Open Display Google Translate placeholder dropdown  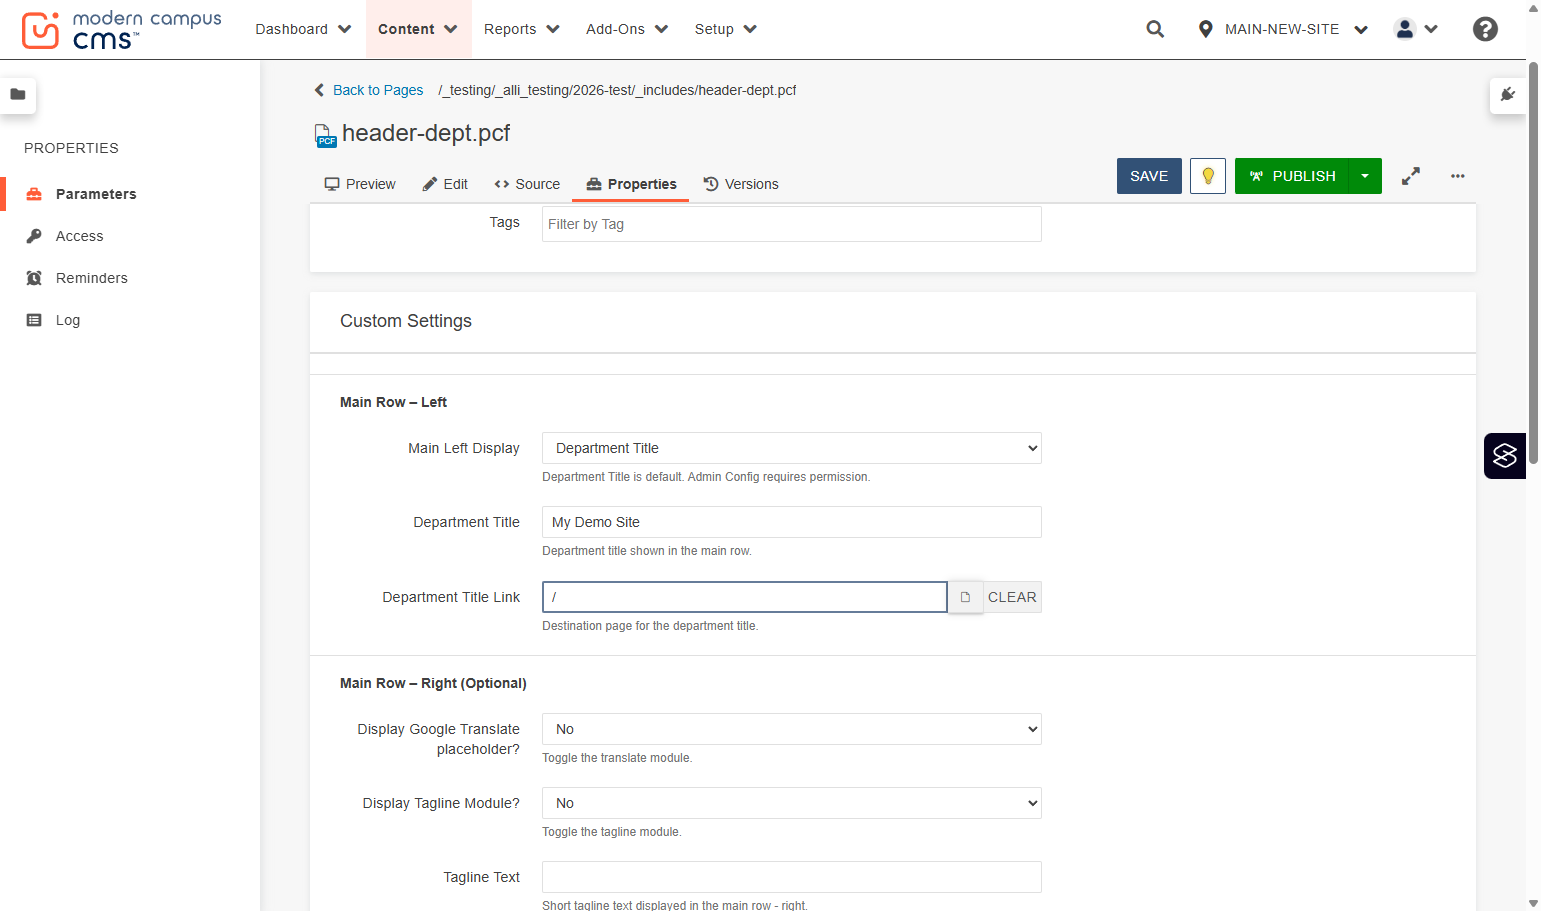[x=792, y=729]
